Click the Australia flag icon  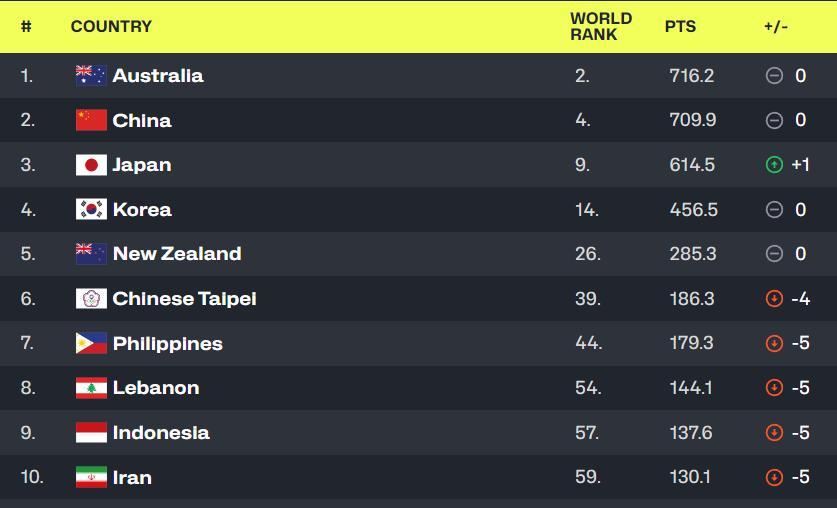91,76
